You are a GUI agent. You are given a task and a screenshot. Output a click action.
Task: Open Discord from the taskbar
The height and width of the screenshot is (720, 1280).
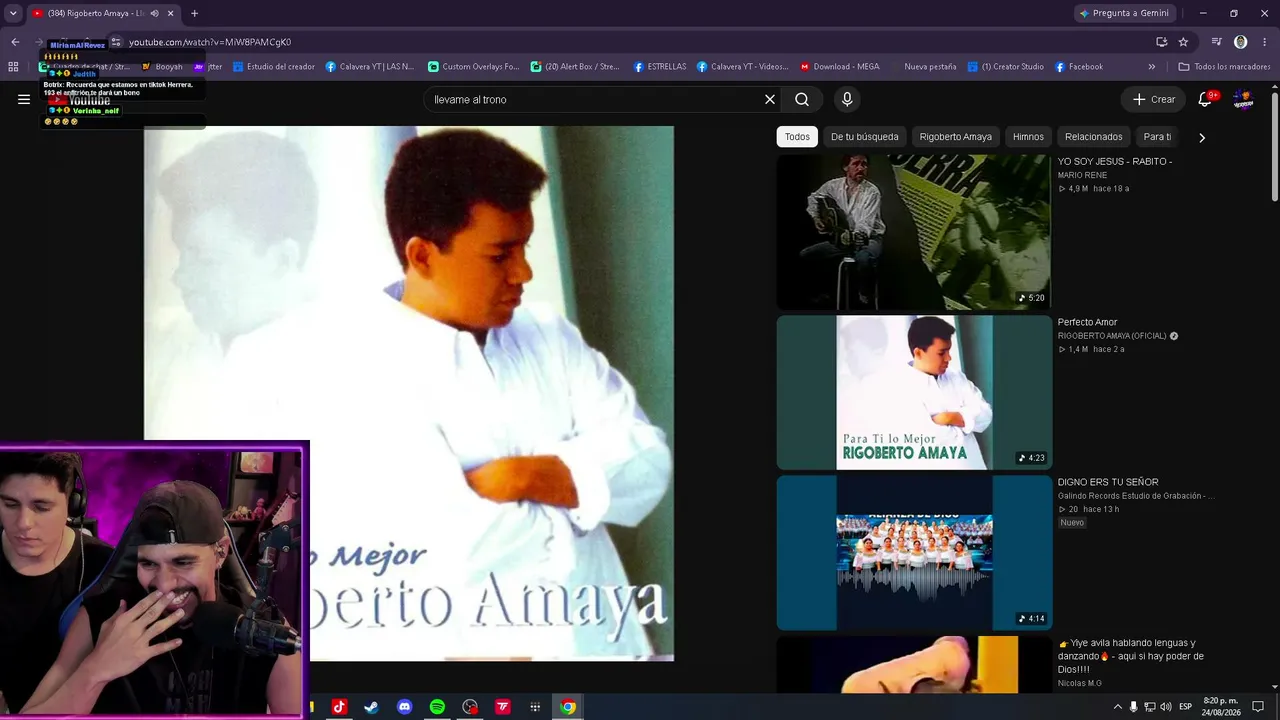pos(404,707)
